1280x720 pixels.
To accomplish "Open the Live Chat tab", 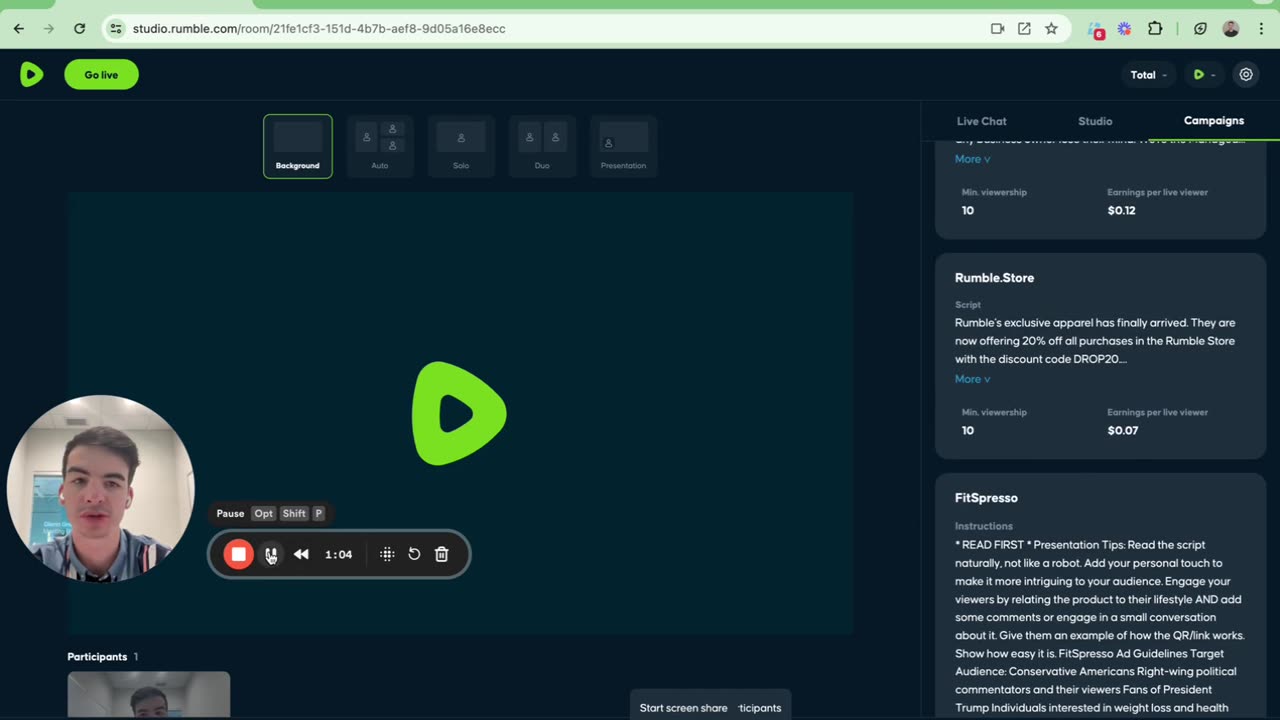I will pos(982,121).
